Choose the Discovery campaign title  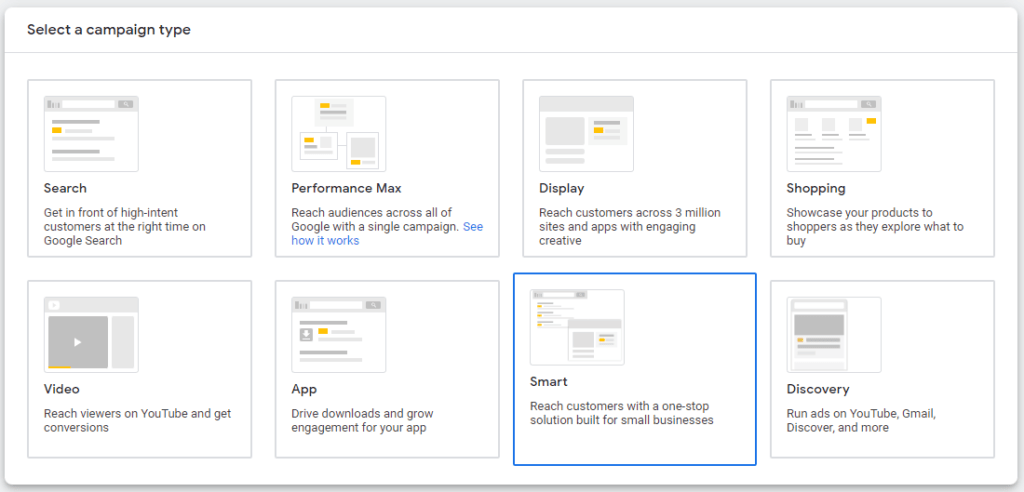tap(818, 389)
